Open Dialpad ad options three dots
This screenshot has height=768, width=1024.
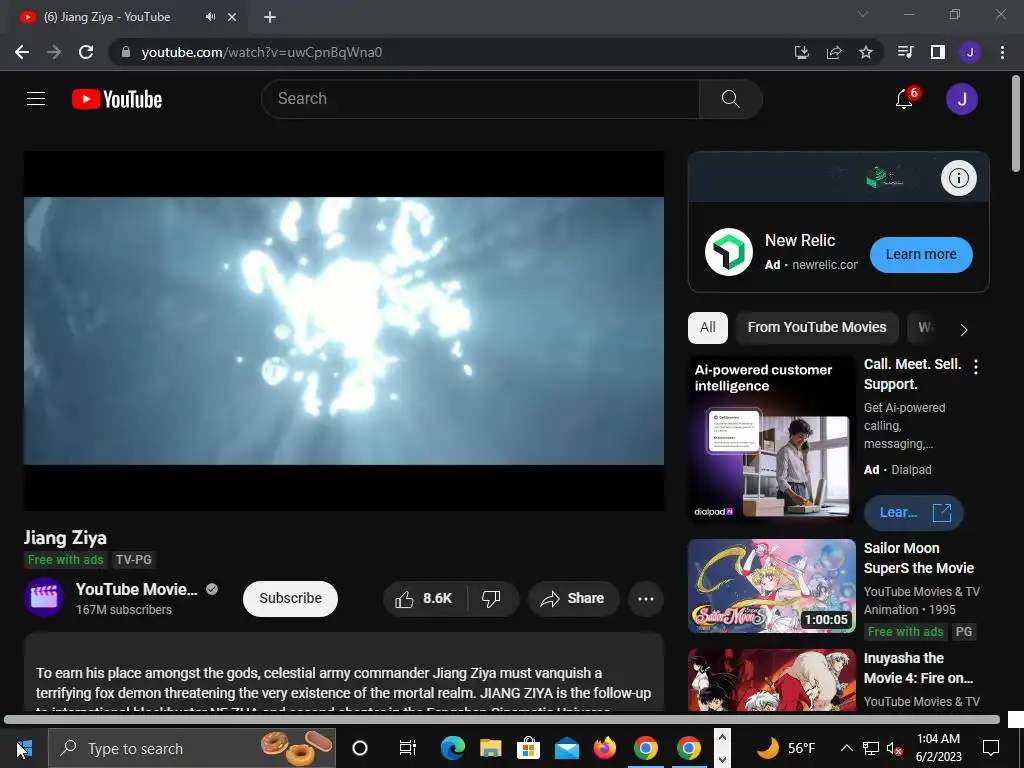click(x=976, y=367)
